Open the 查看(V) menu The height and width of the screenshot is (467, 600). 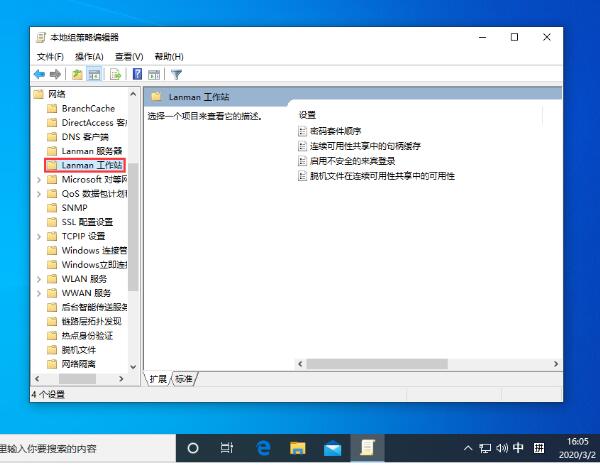(x=129, y=56)
